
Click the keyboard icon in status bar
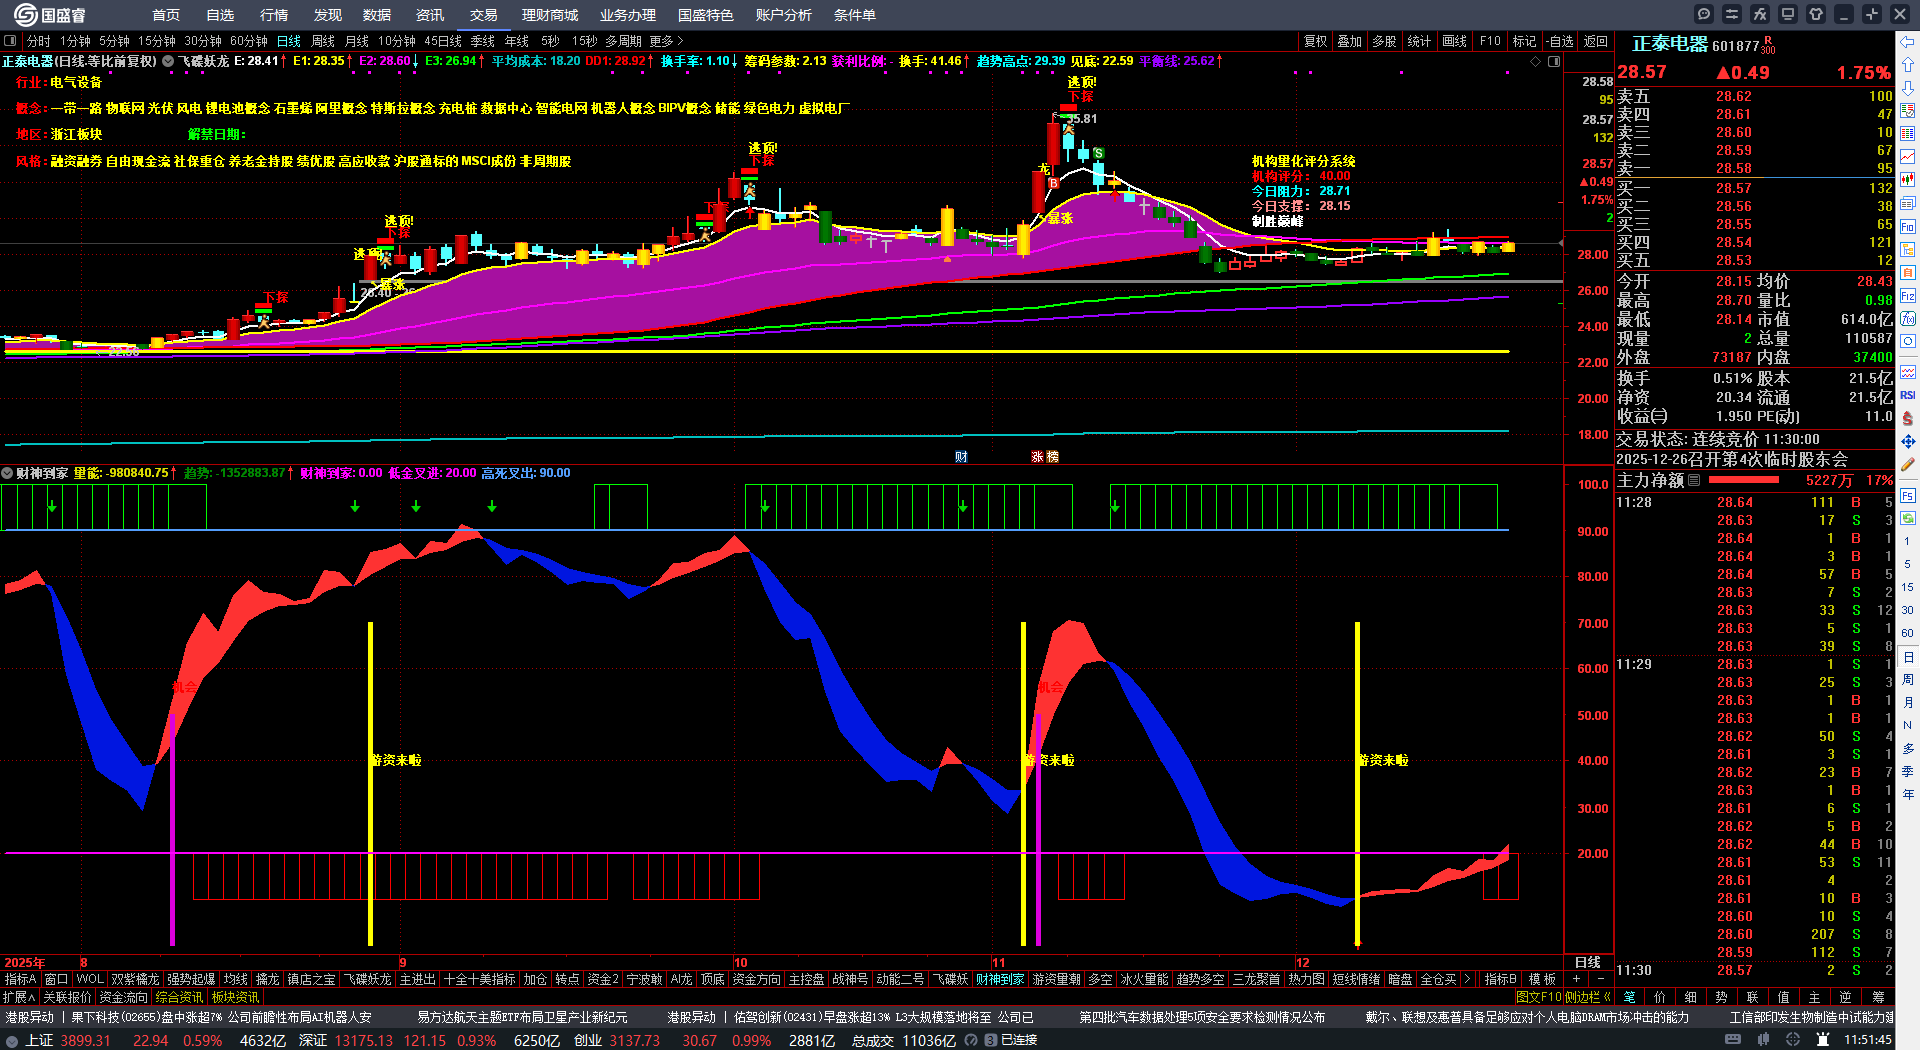click(x=1733, y=1040)
